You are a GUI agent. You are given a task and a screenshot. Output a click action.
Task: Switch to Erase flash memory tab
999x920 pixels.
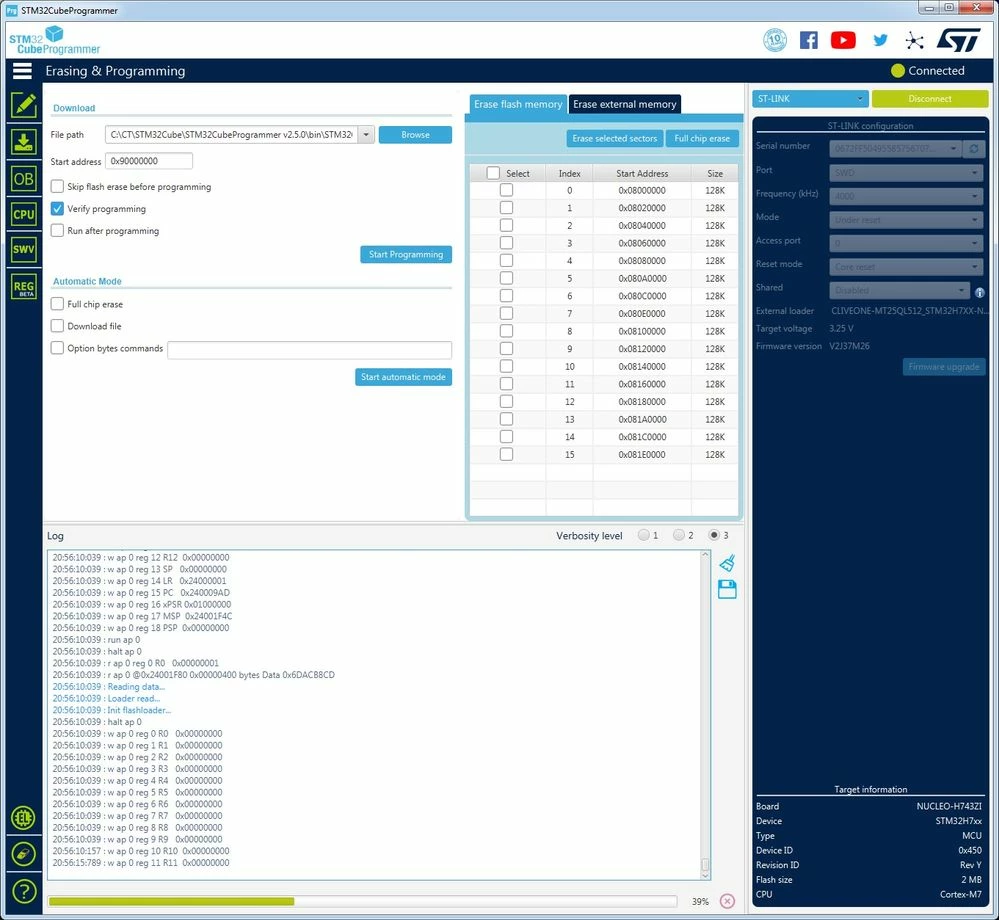click(x=518, y=104)
